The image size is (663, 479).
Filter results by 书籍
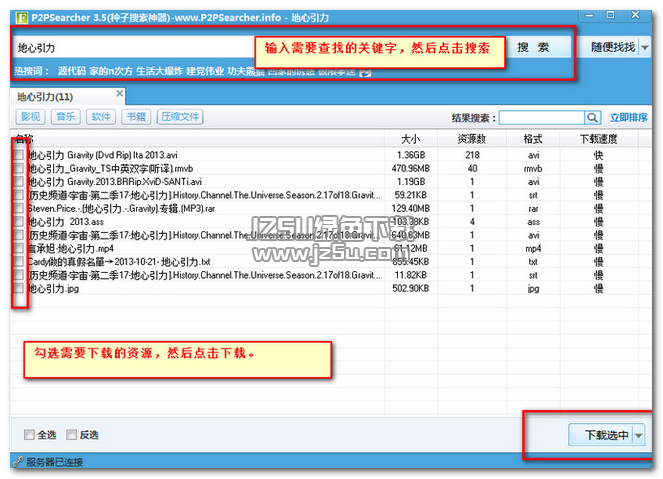click(136, 117)
